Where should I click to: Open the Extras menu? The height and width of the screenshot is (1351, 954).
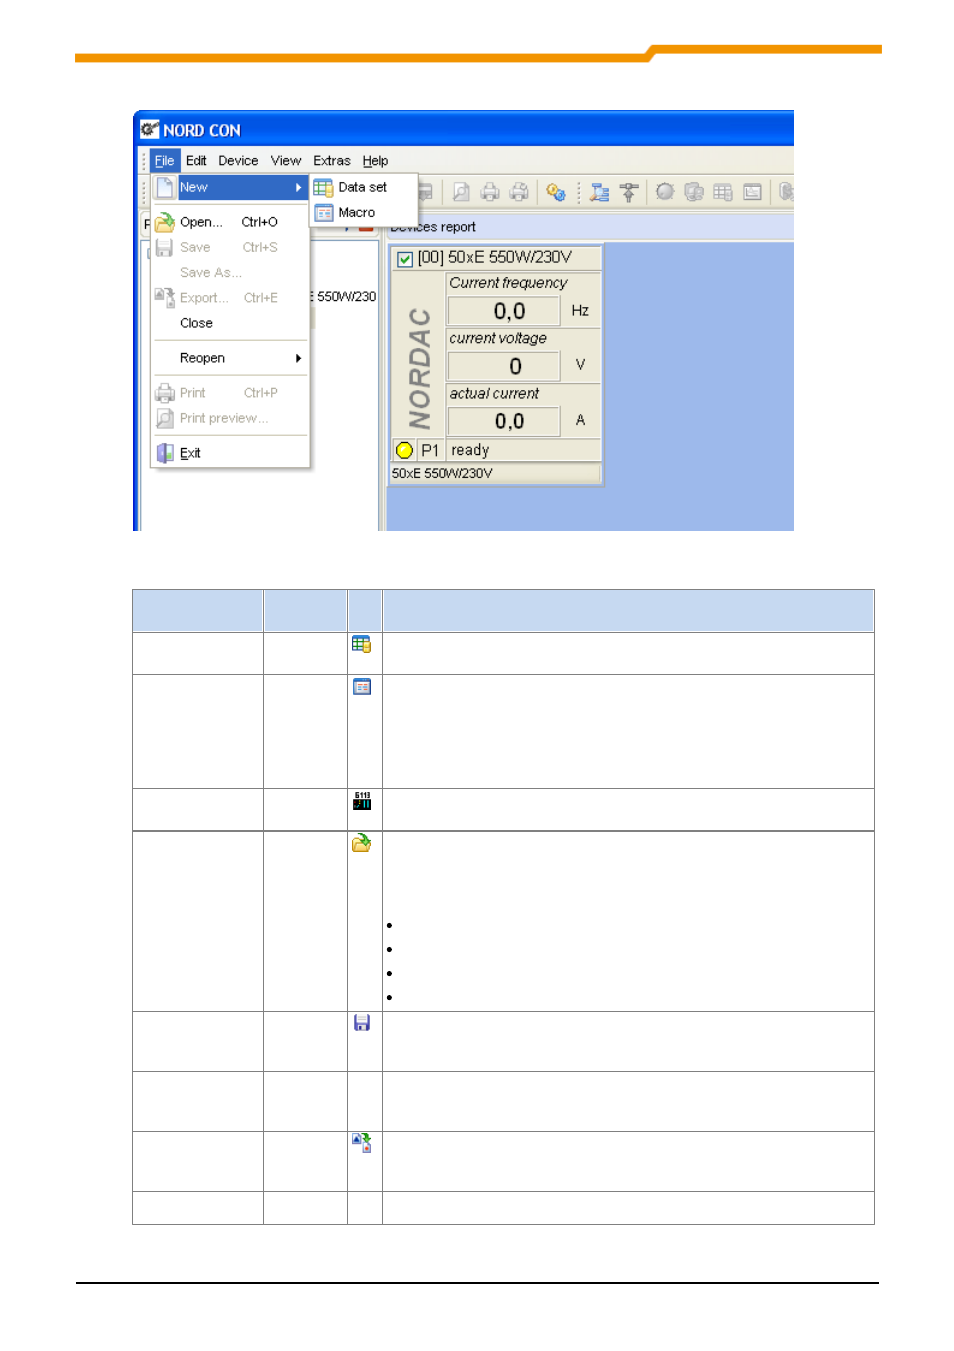point(331,160)
